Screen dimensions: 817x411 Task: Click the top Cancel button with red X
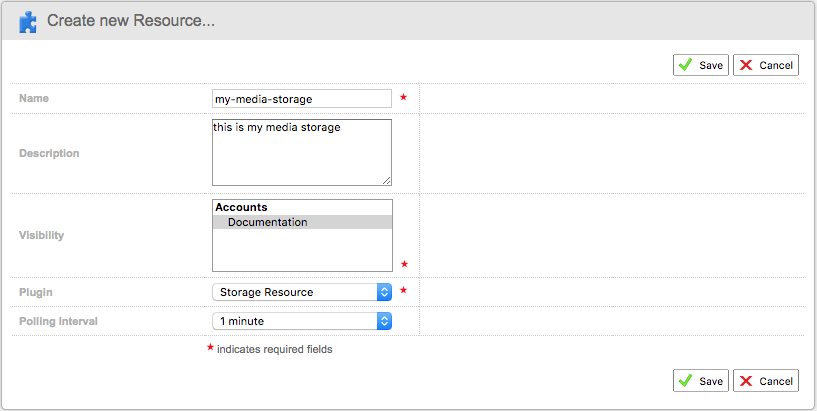(765, 65)
